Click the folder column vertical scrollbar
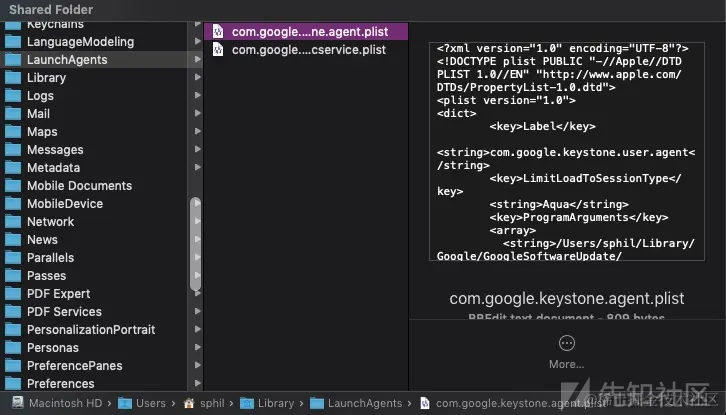 tap(195, 245)
